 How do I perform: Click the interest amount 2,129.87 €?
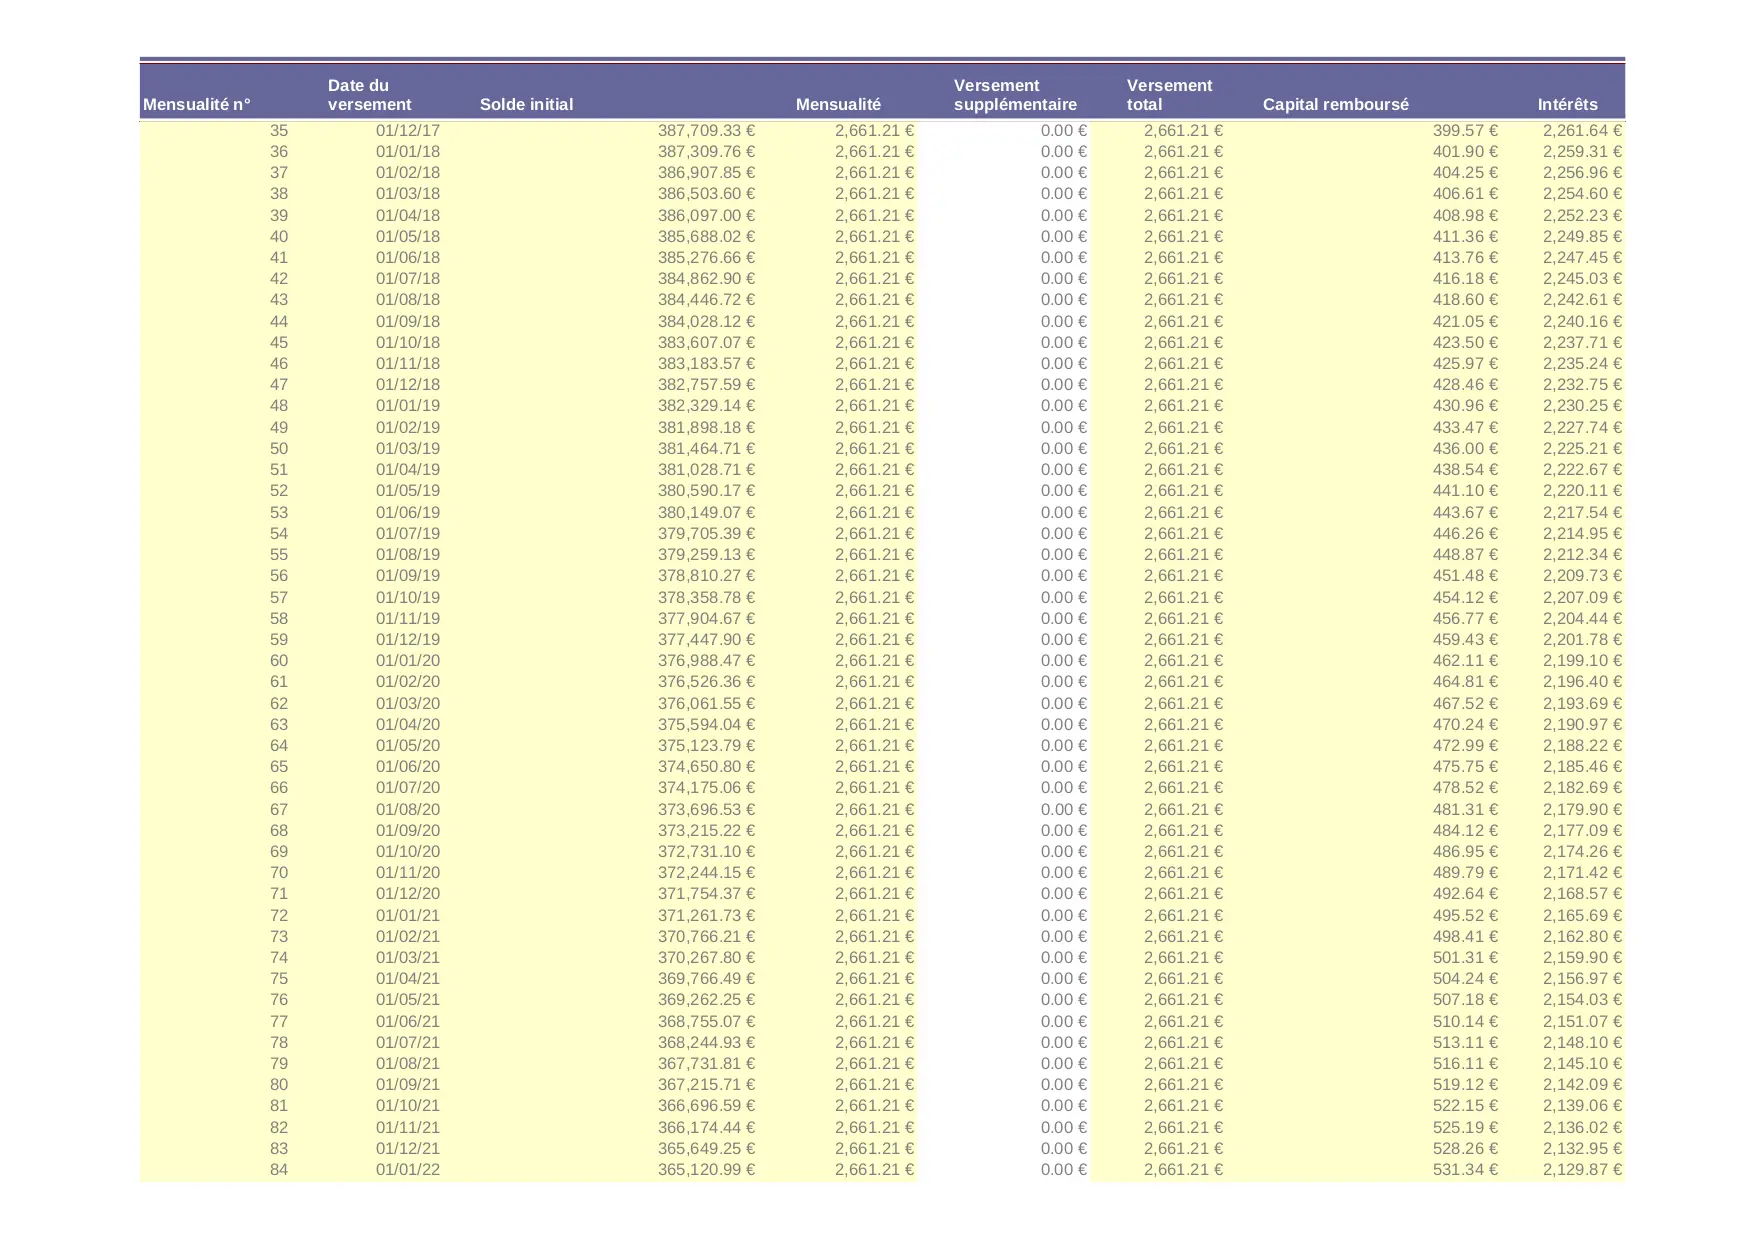click(x=1581, y=1169)
